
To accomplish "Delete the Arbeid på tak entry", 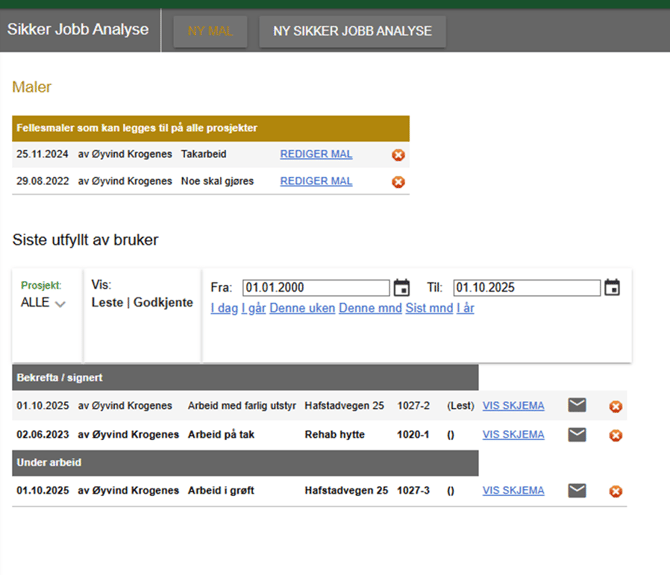I will (x=616, y=436).
